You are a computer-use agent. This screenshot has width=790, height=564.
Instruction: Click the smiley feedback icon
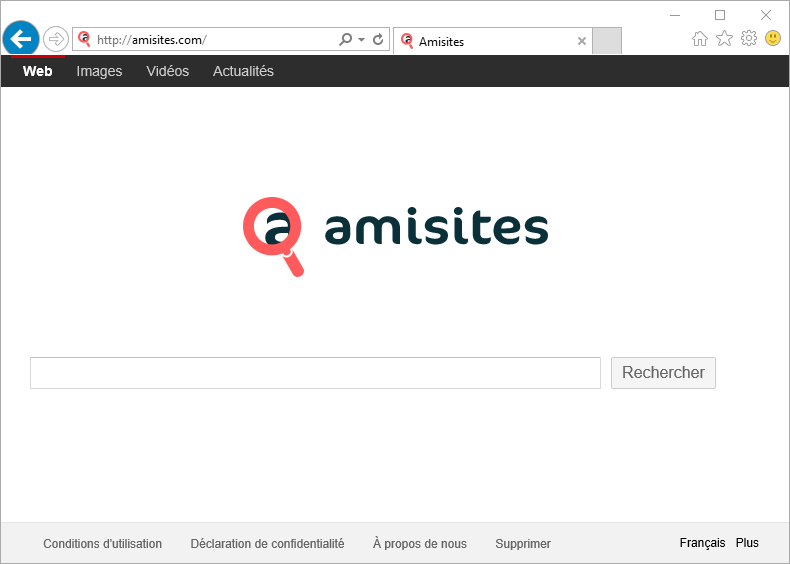[x=773, y=38]
